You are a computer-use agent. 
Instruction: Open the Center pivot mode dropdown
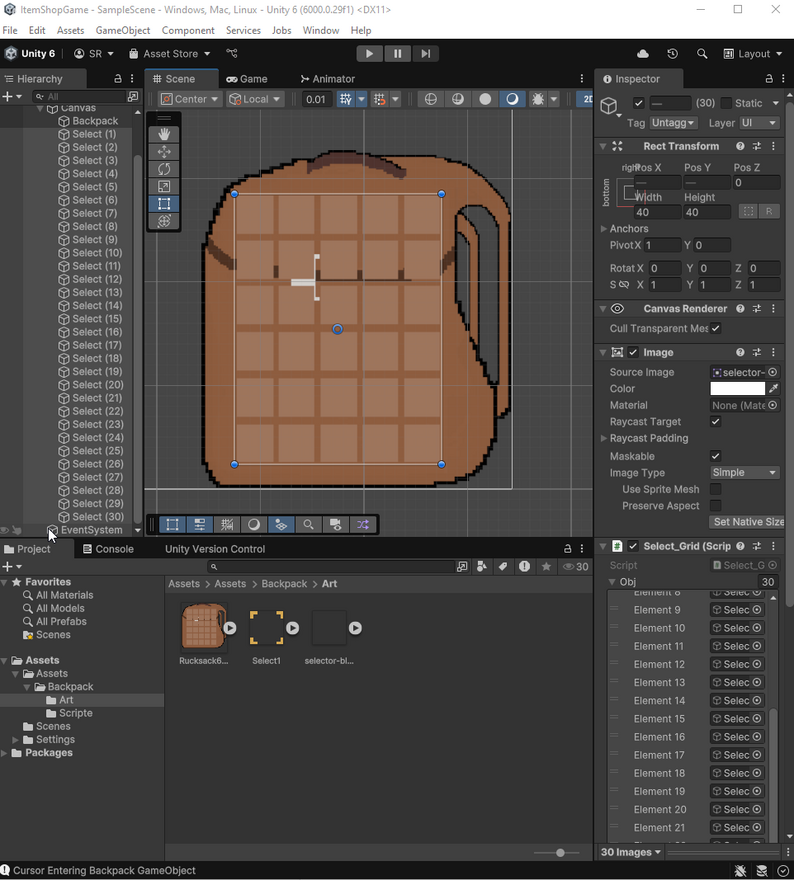point(189,99)
